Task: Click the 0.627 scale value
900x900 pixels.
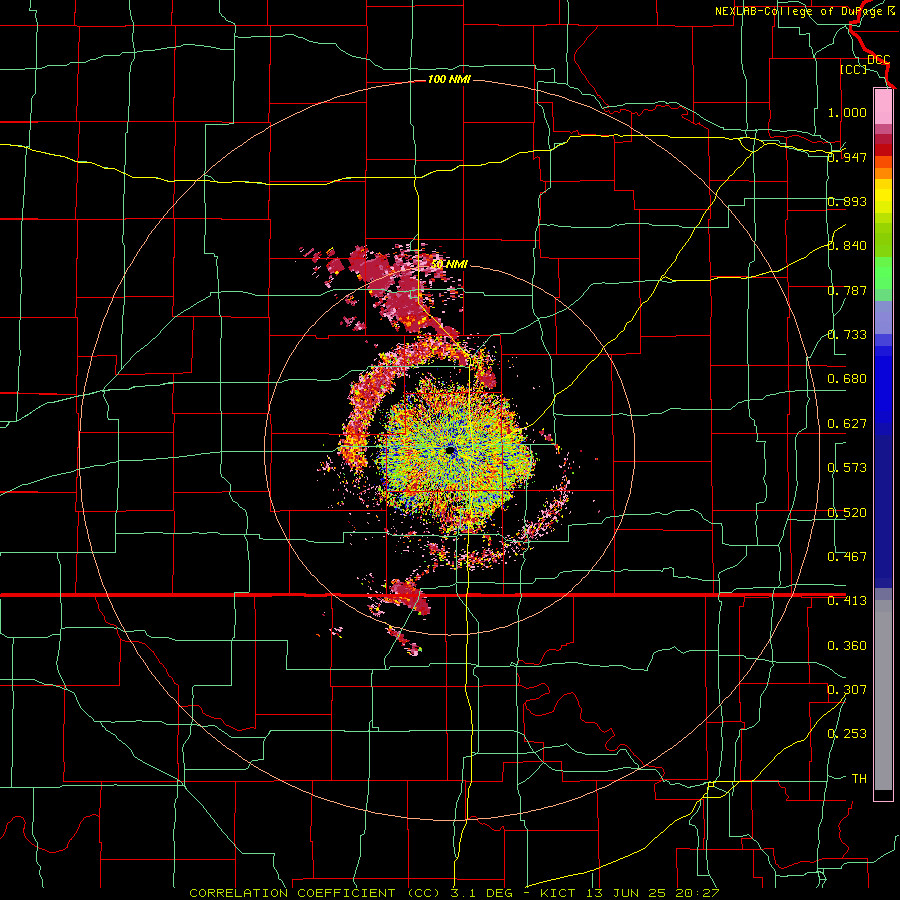Action: tap(847, 424)
